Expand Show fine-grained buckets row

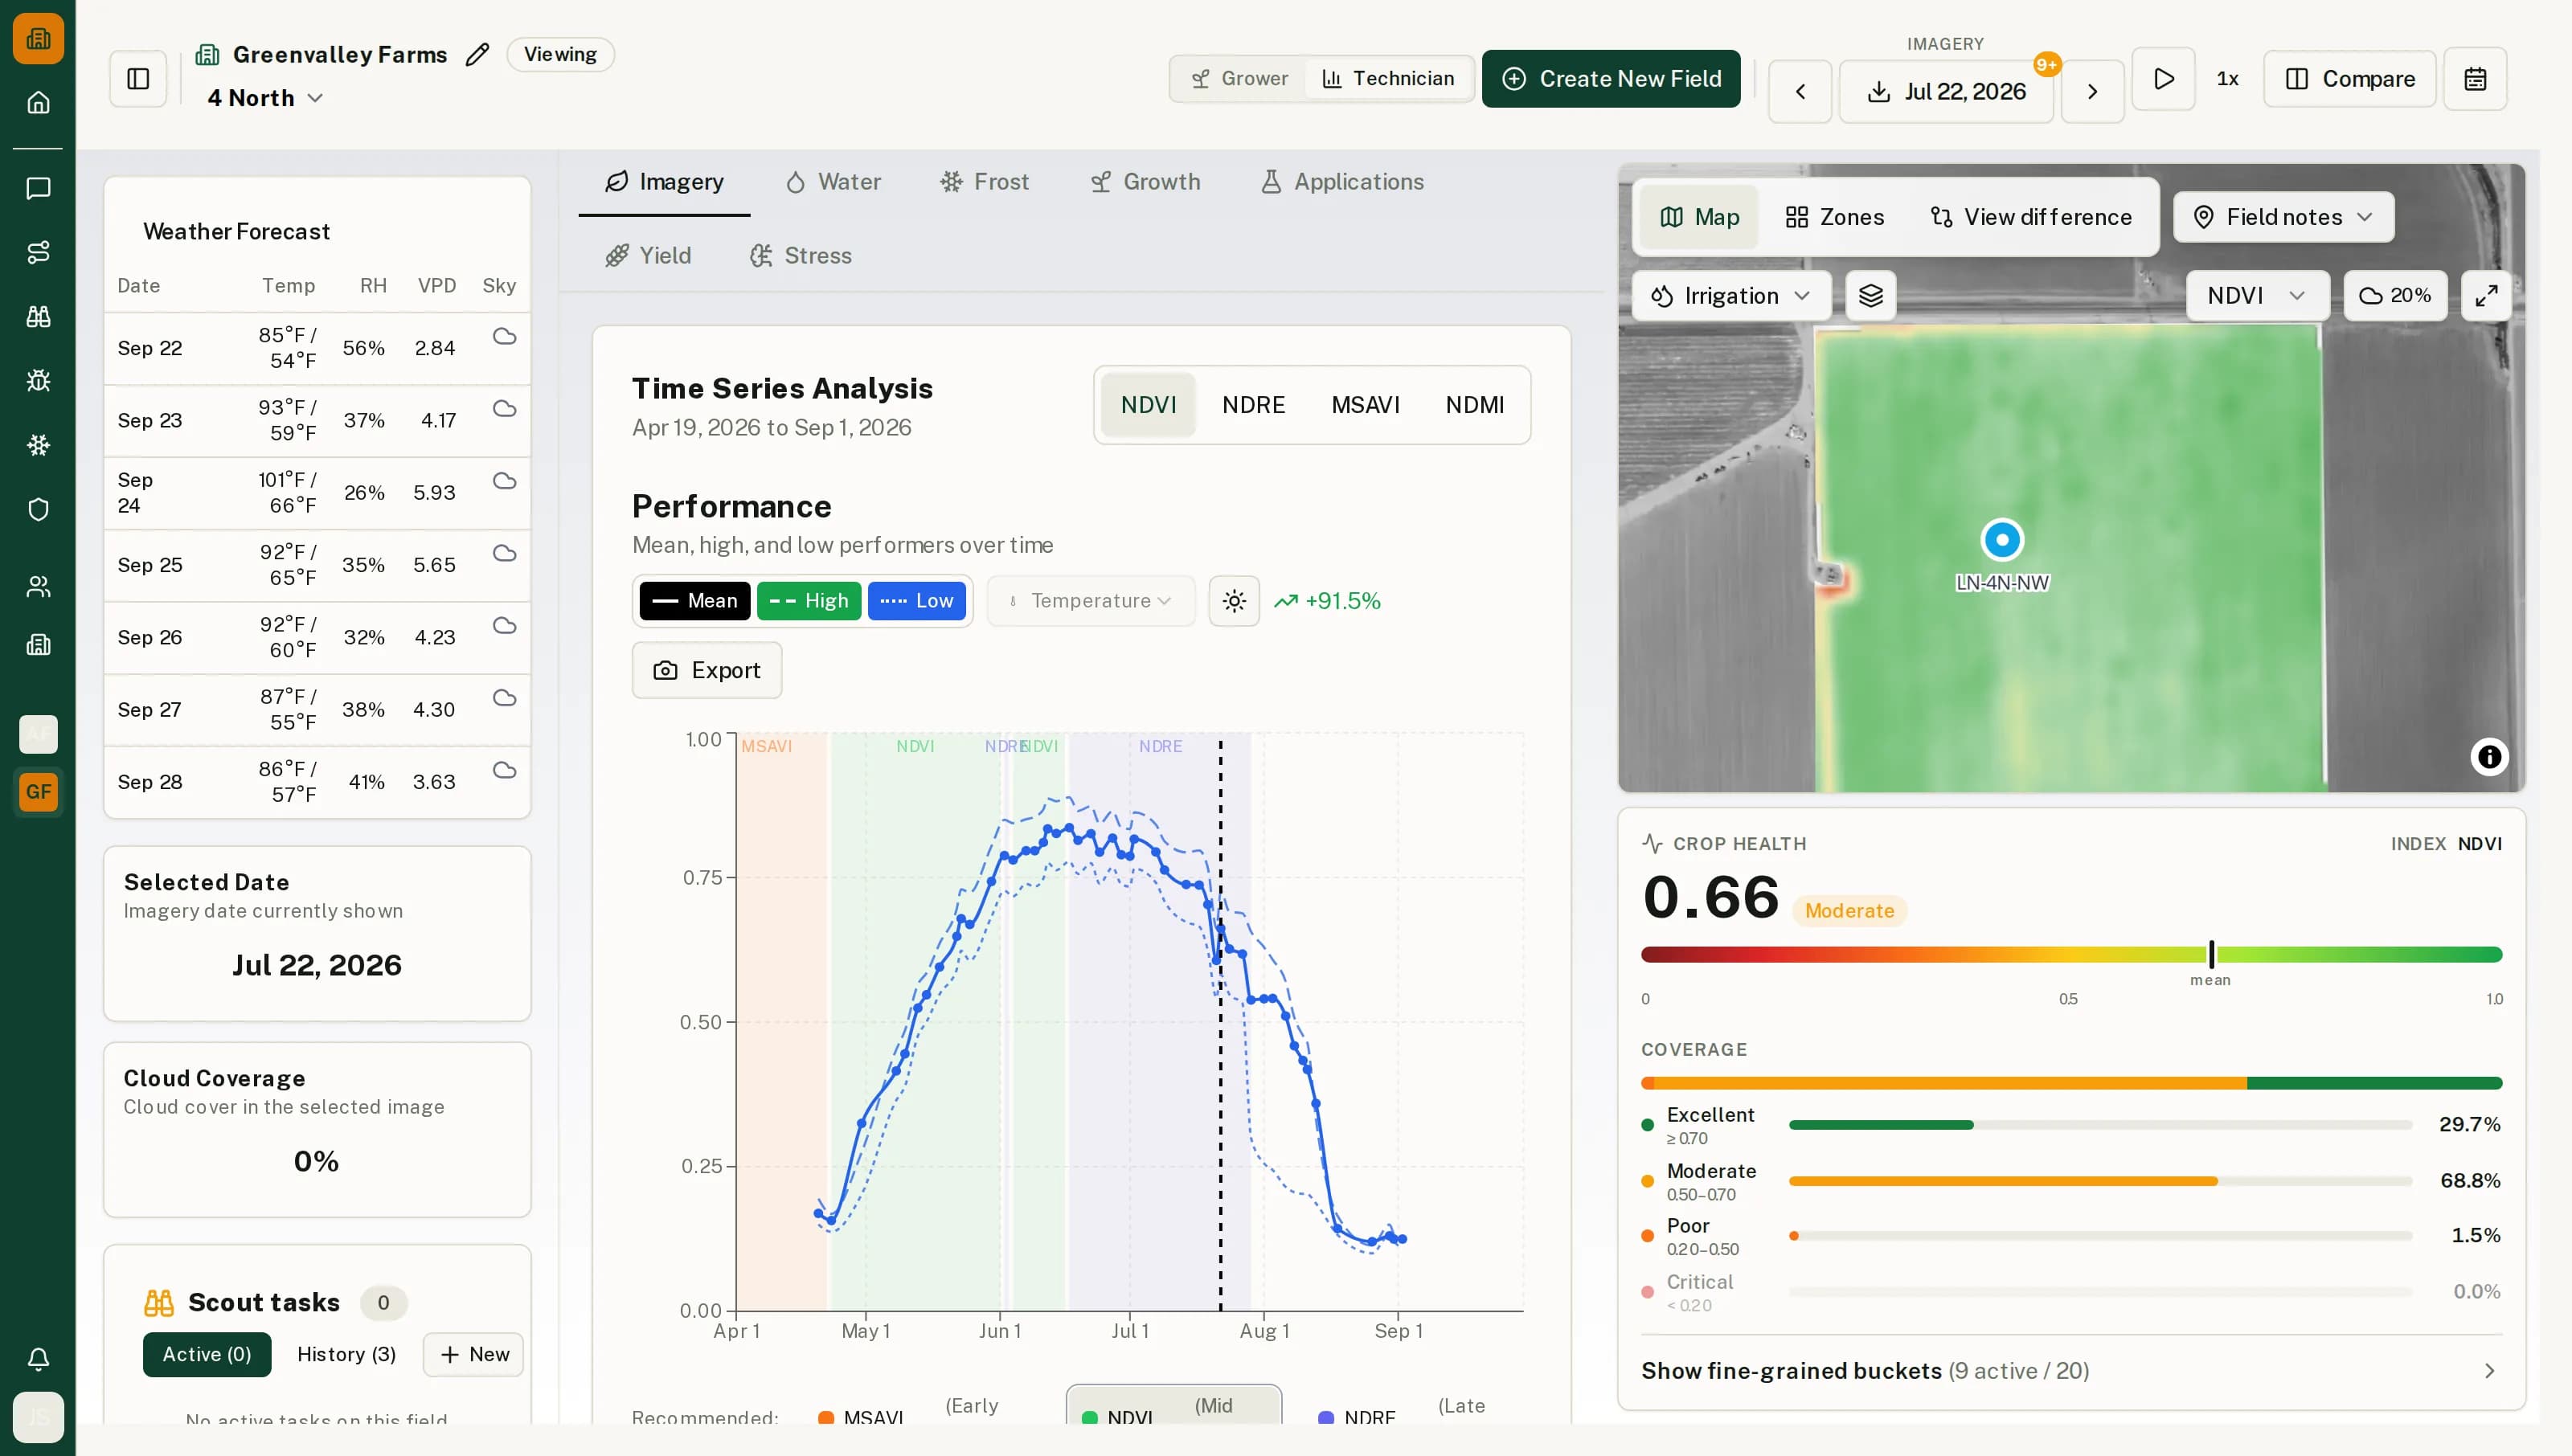tap(2071, 1370)
